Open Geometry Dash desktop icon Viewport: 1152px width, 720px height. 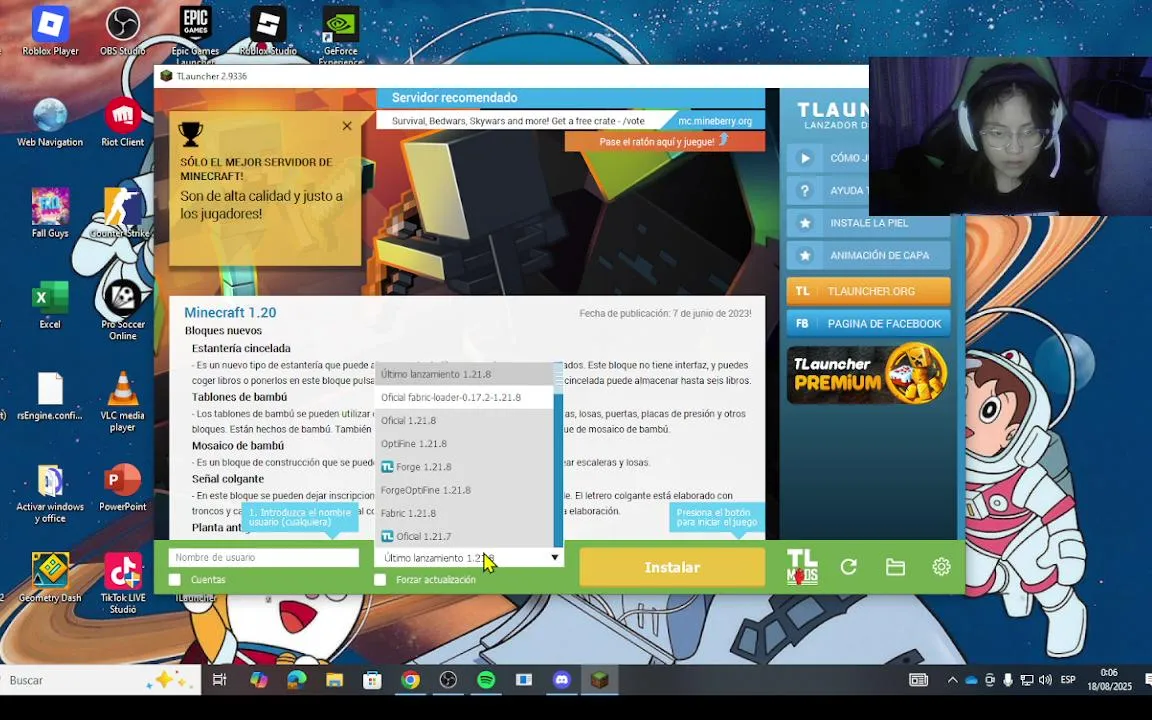[x=50, y=577]
